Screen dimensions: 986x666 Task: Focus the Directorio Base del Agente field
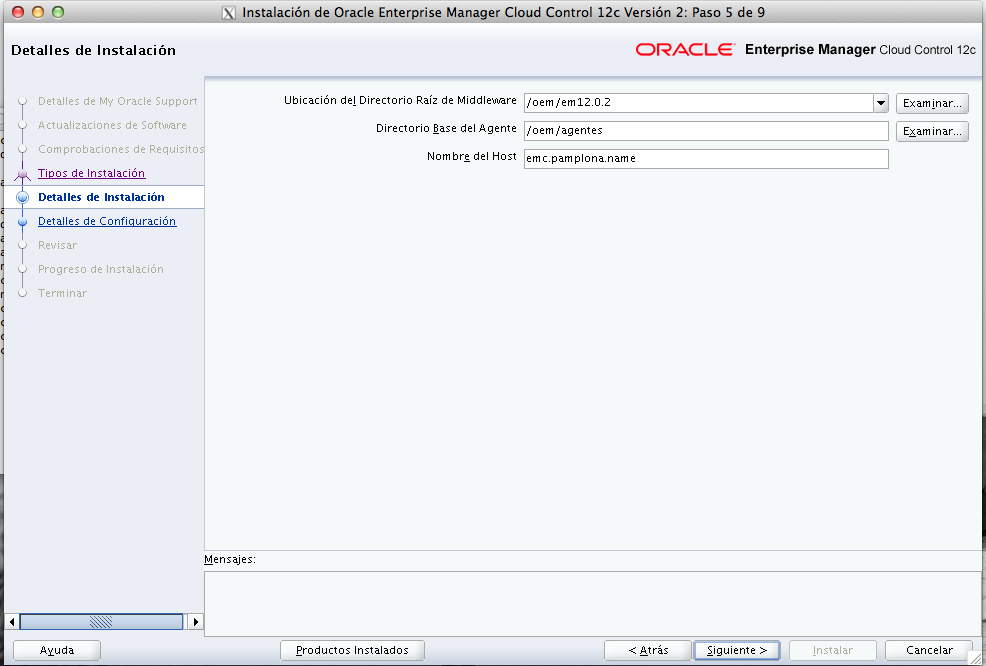click(x=705, y=131)
